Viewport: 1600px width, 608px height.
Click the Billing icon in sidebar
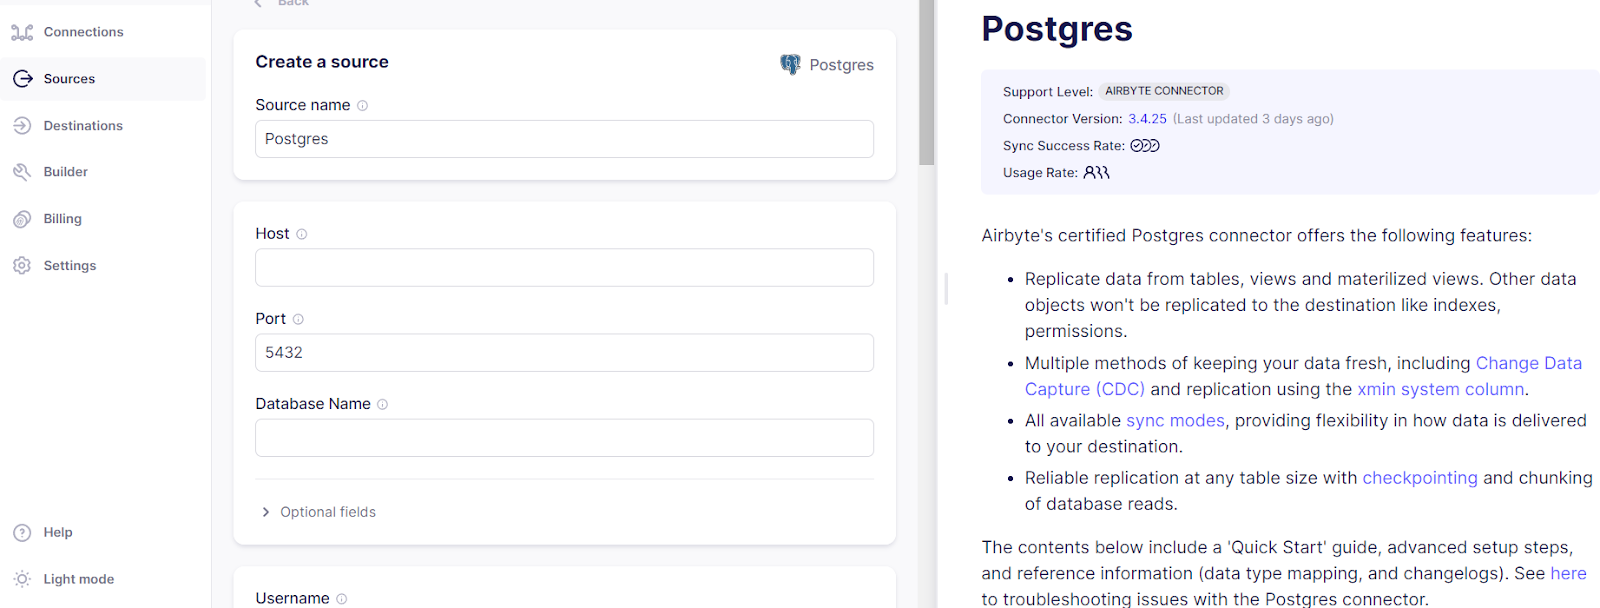tap(22, 219)
